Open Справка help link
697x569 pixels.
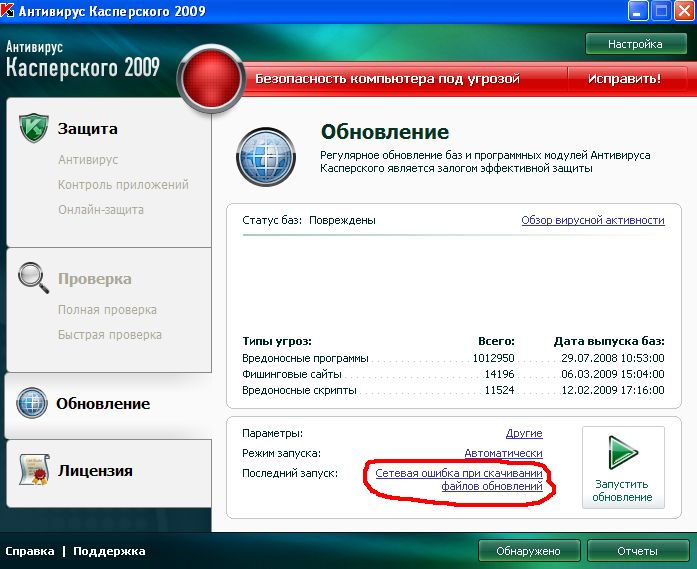point(30,551)
